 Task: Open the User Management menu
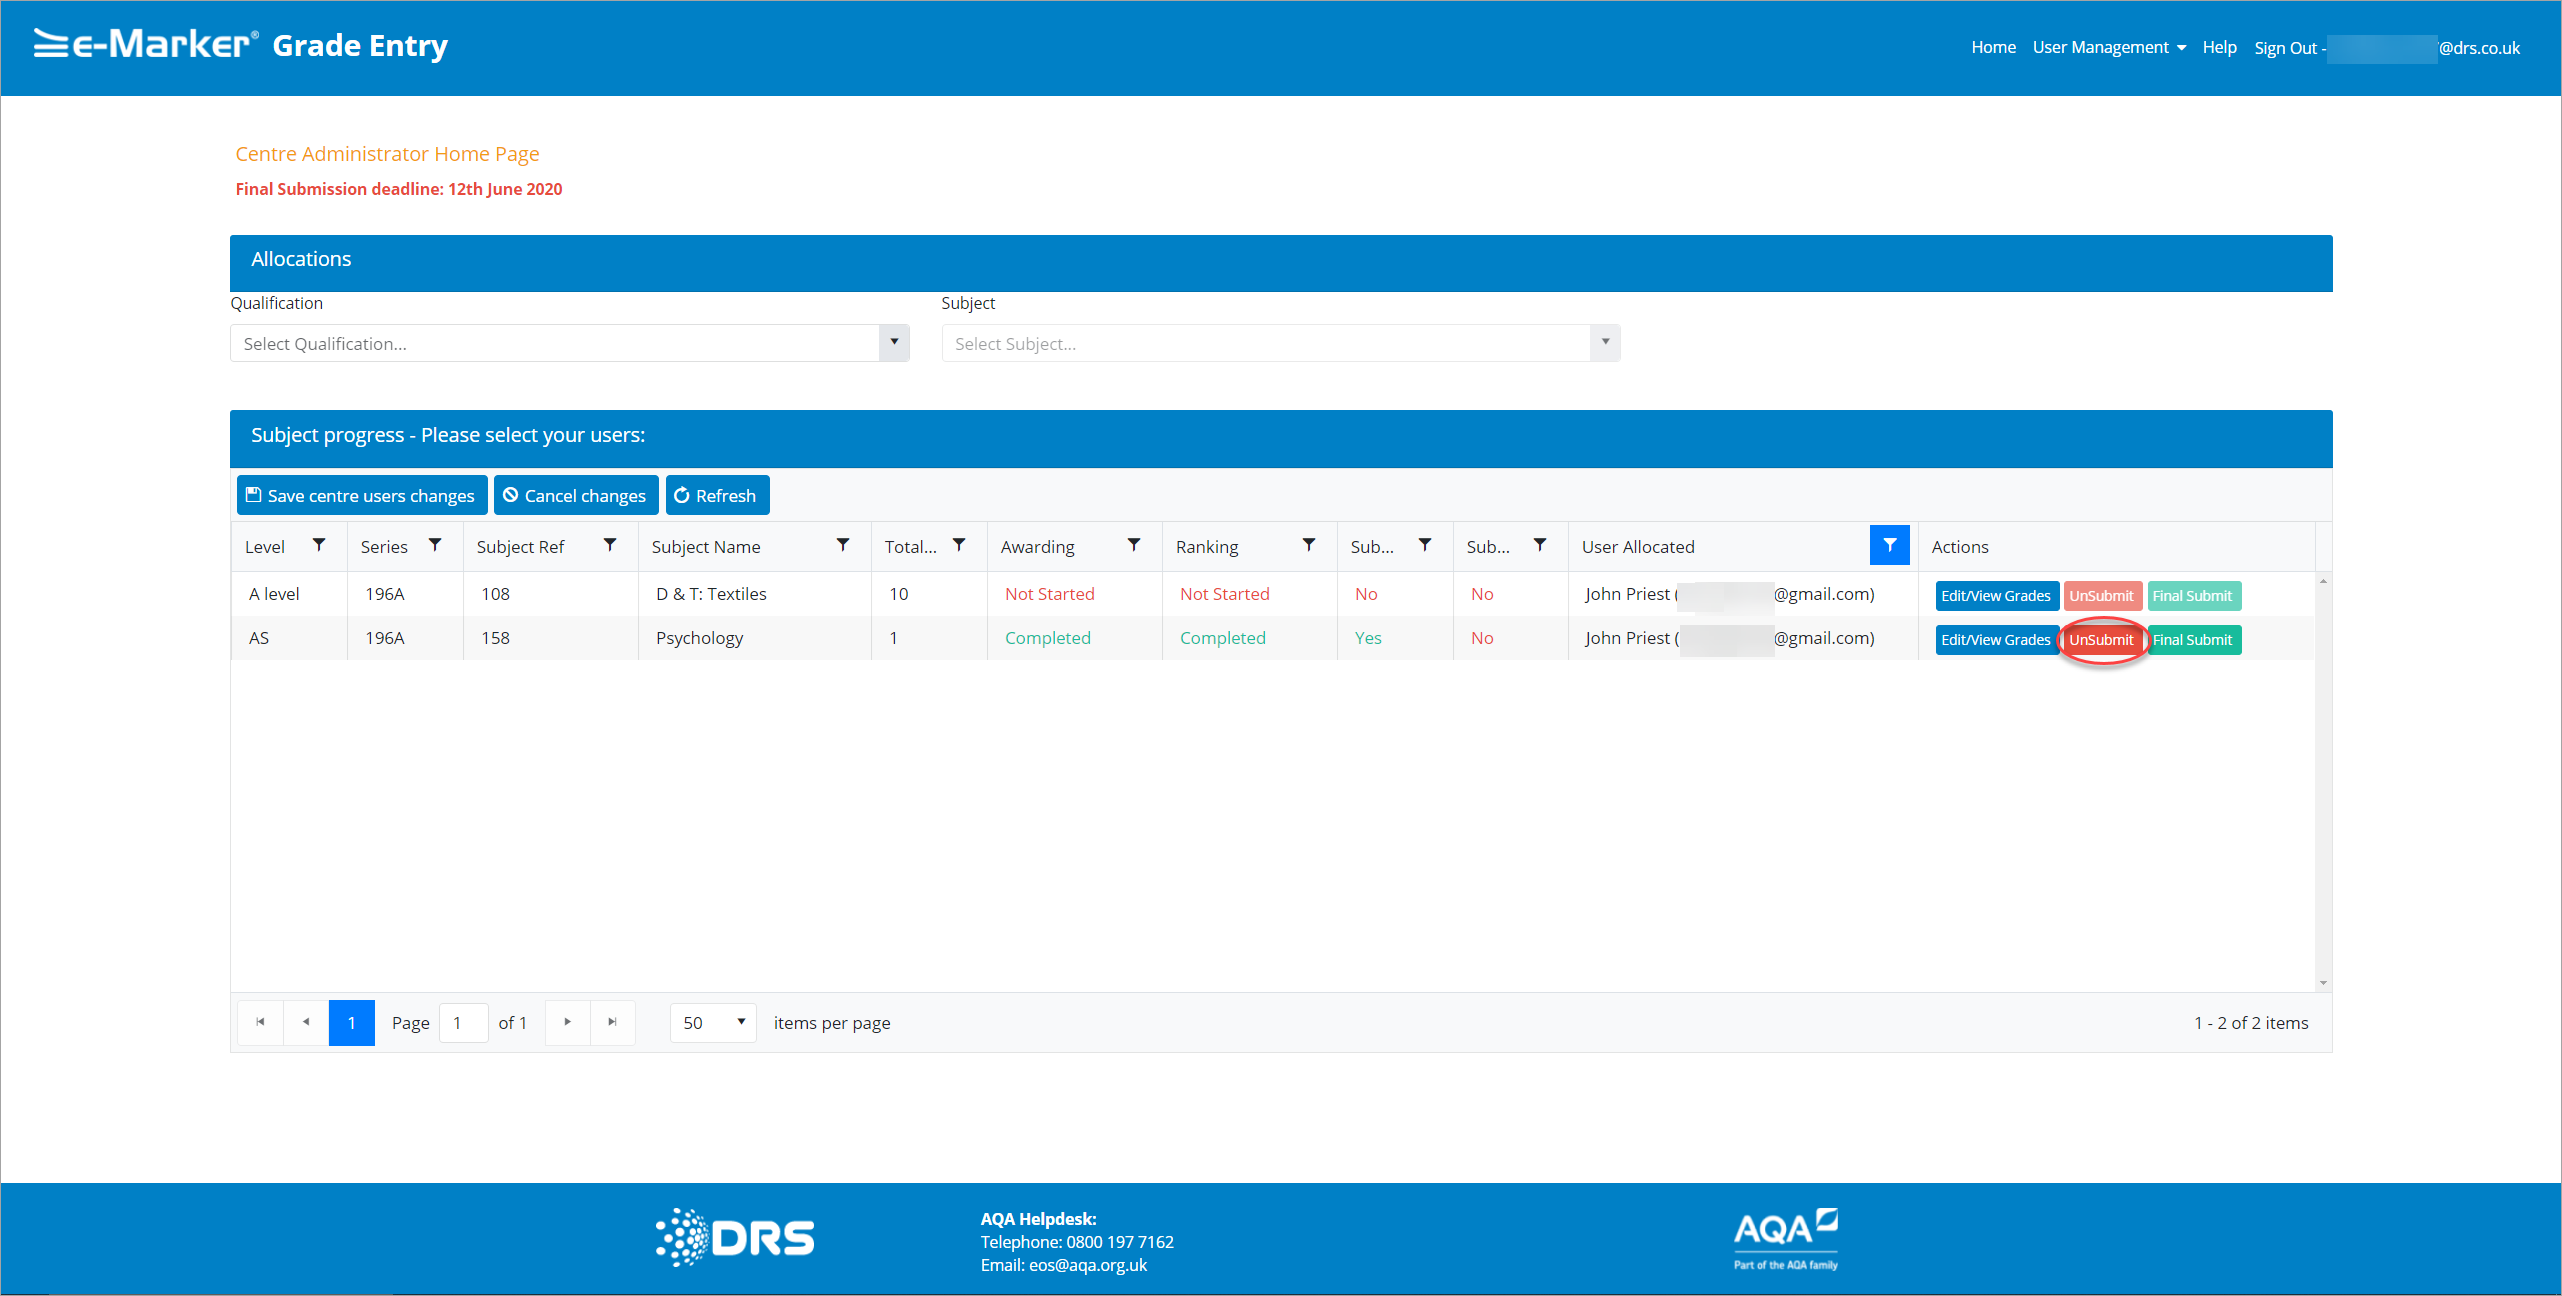coord(2108,47)
